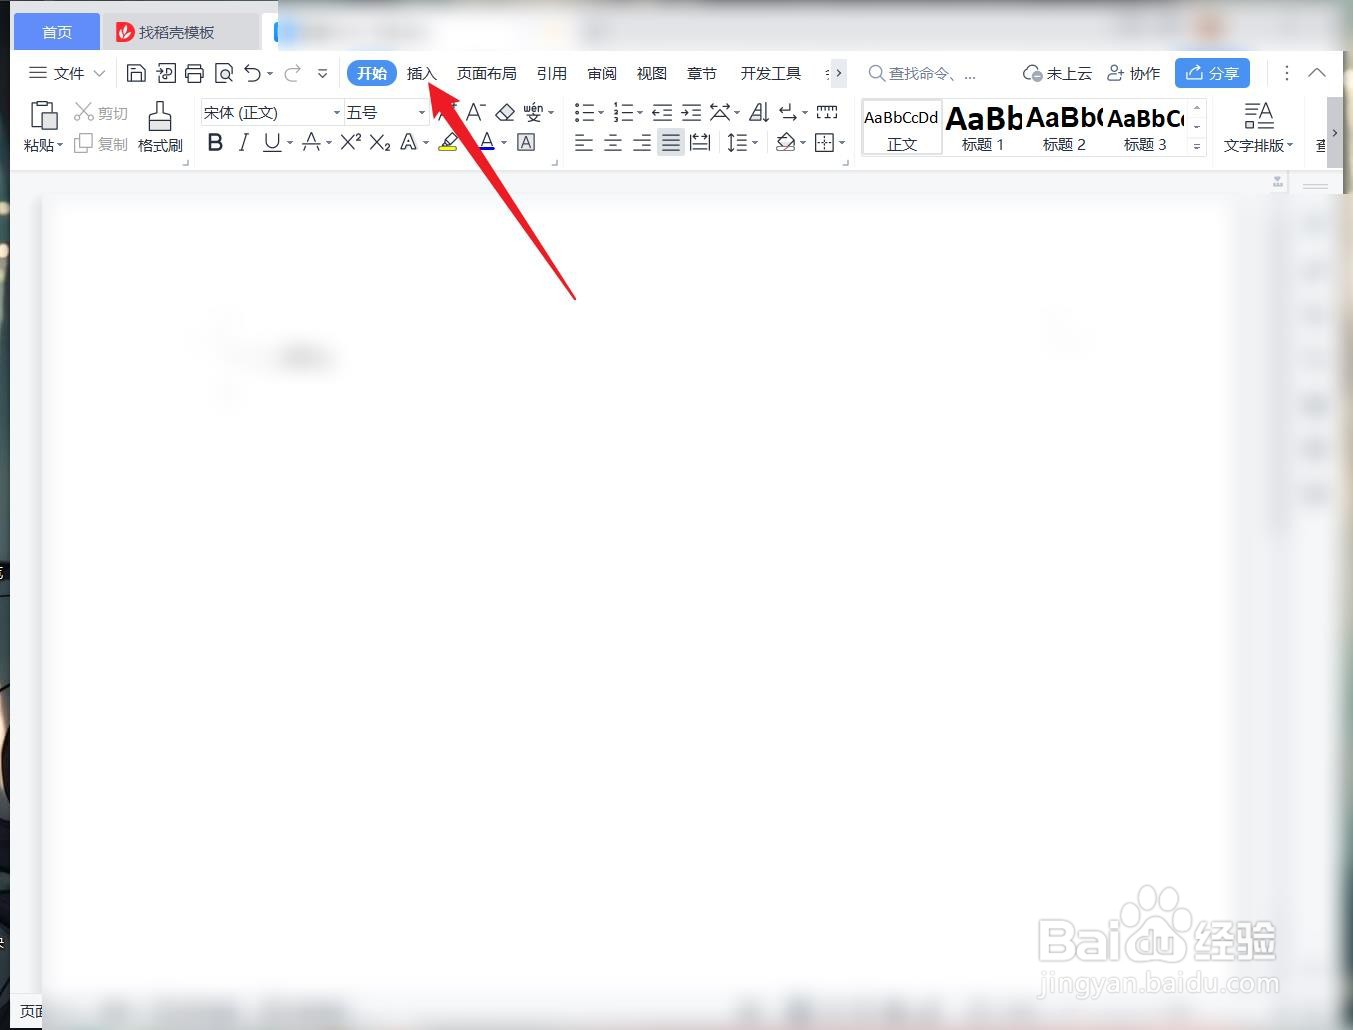Switch to the 开始 tab
The image size is (1353, 1030).
(x=372, y=73)
